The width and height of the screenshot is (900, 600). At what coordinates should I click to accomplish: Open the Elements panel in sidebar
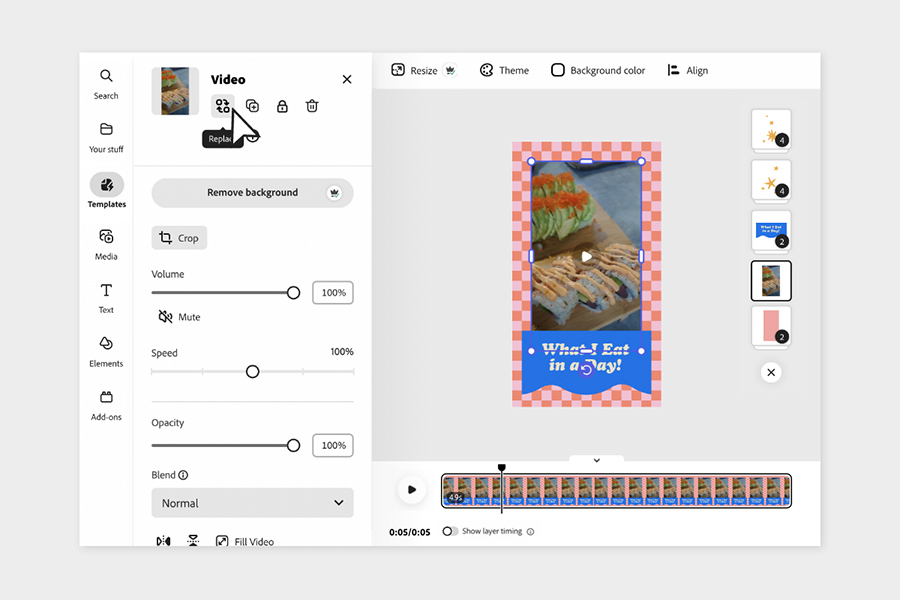pos(106,351)
